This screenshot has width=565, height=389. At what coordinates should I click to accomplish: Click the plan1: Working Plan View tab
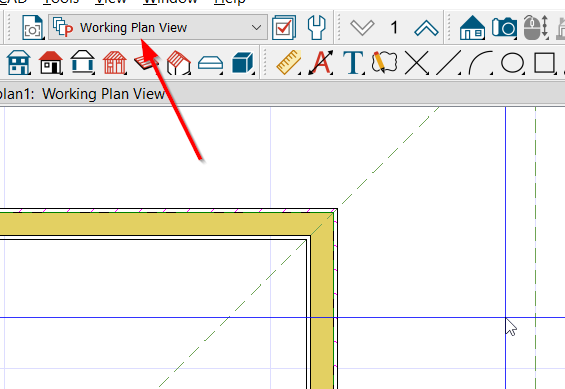[83, 94]
